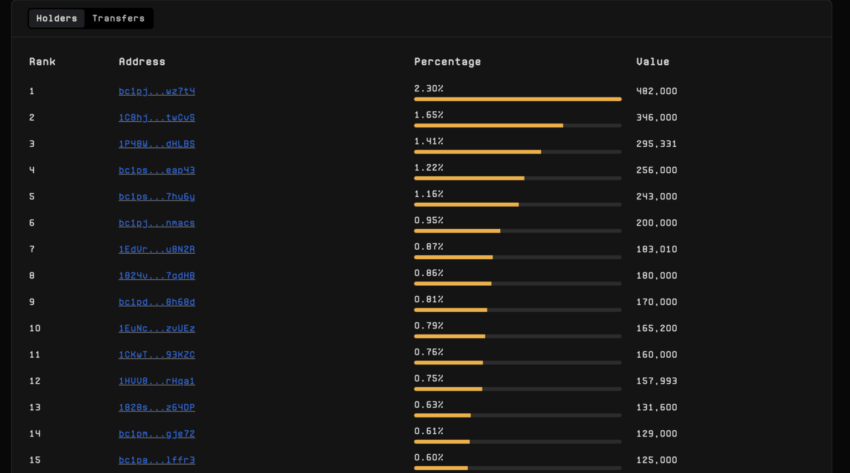Image resolution: width=850 pixels, height=473 pixels.
Task: Select the Holders tab
Action: 57,18
